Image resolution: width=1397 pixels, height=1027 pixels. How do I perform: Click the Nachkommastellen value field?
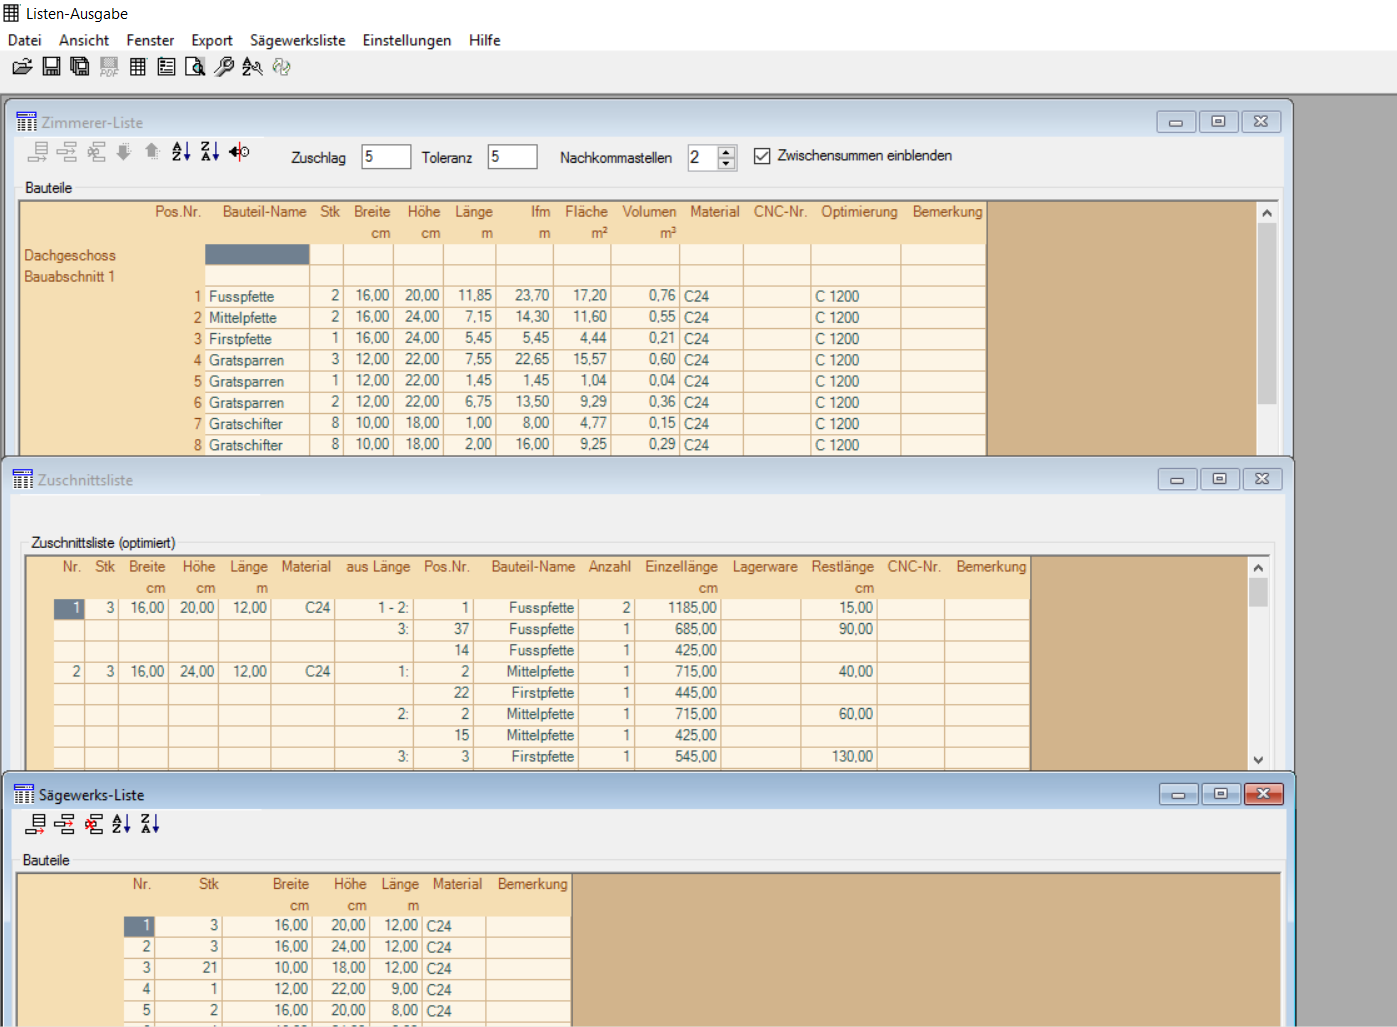[703, 157]
